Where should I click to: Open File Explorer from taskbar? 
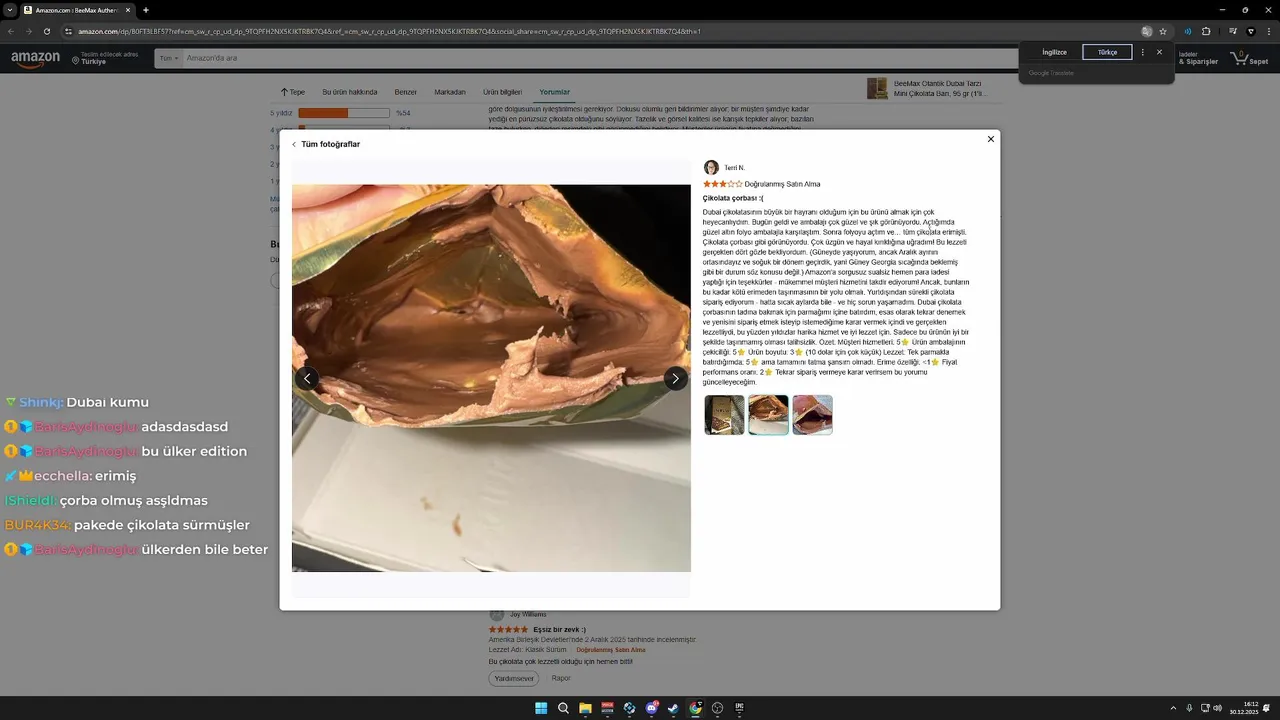point(585,708)
